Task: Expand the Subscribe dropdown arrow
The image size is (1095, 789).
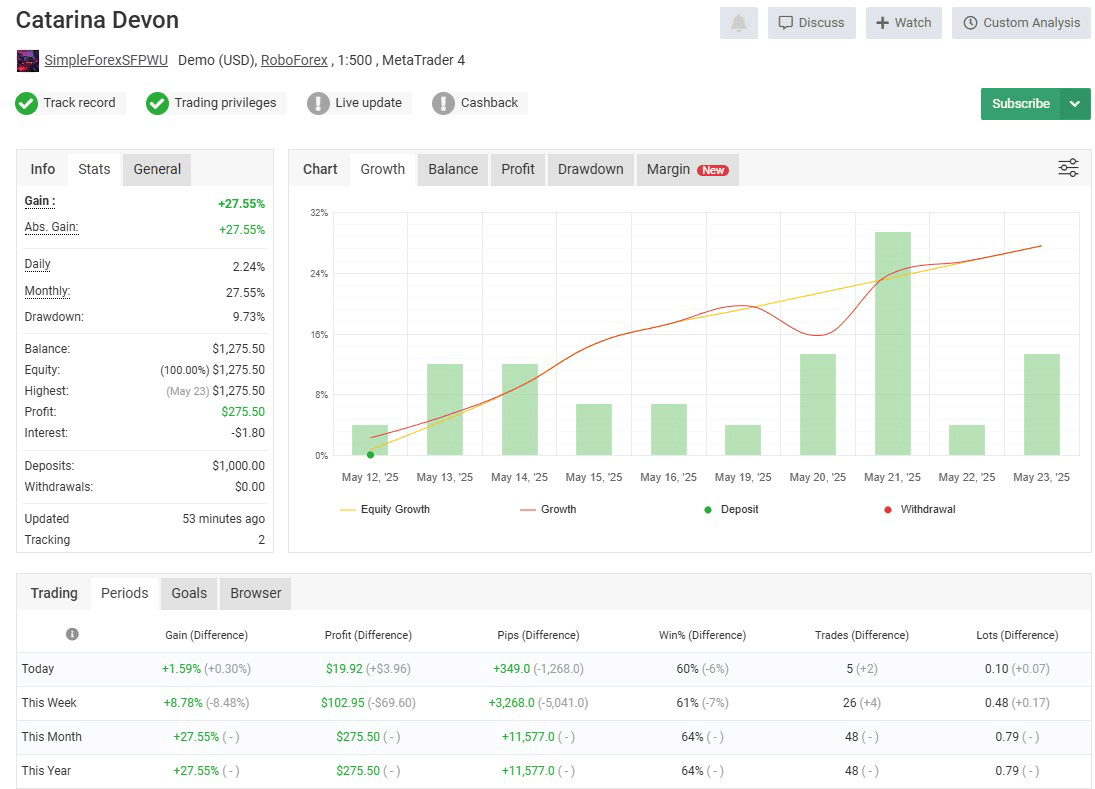Action: coord(1075,104)
